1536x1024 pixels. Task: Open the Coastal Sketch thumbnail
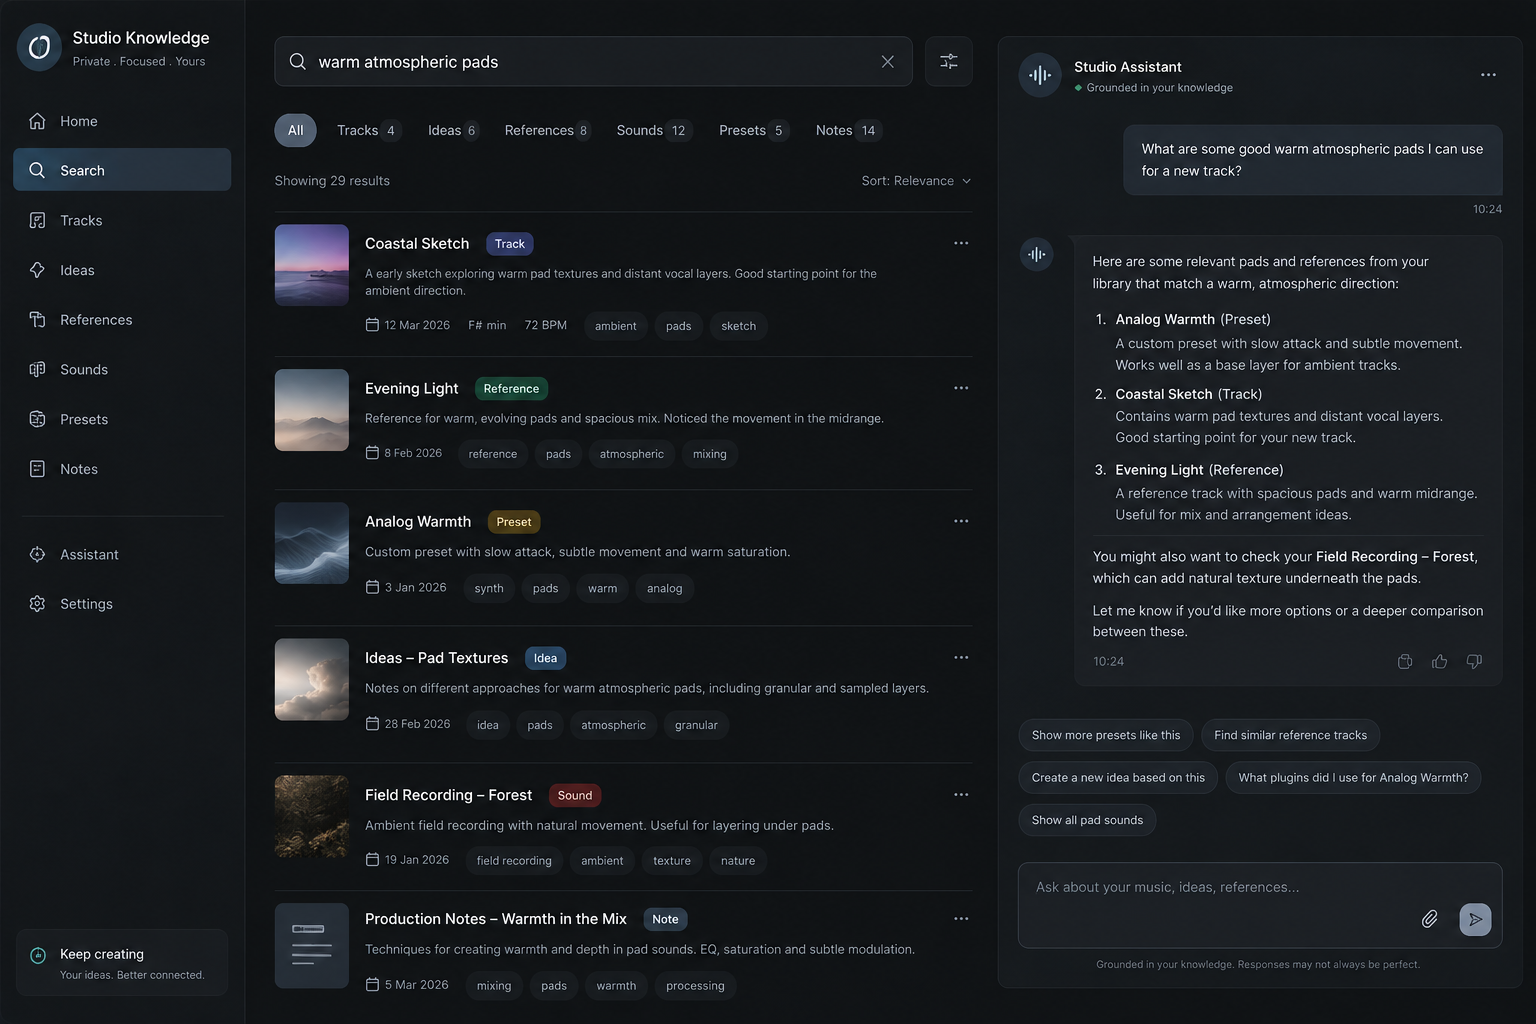[x=312, y=265]
